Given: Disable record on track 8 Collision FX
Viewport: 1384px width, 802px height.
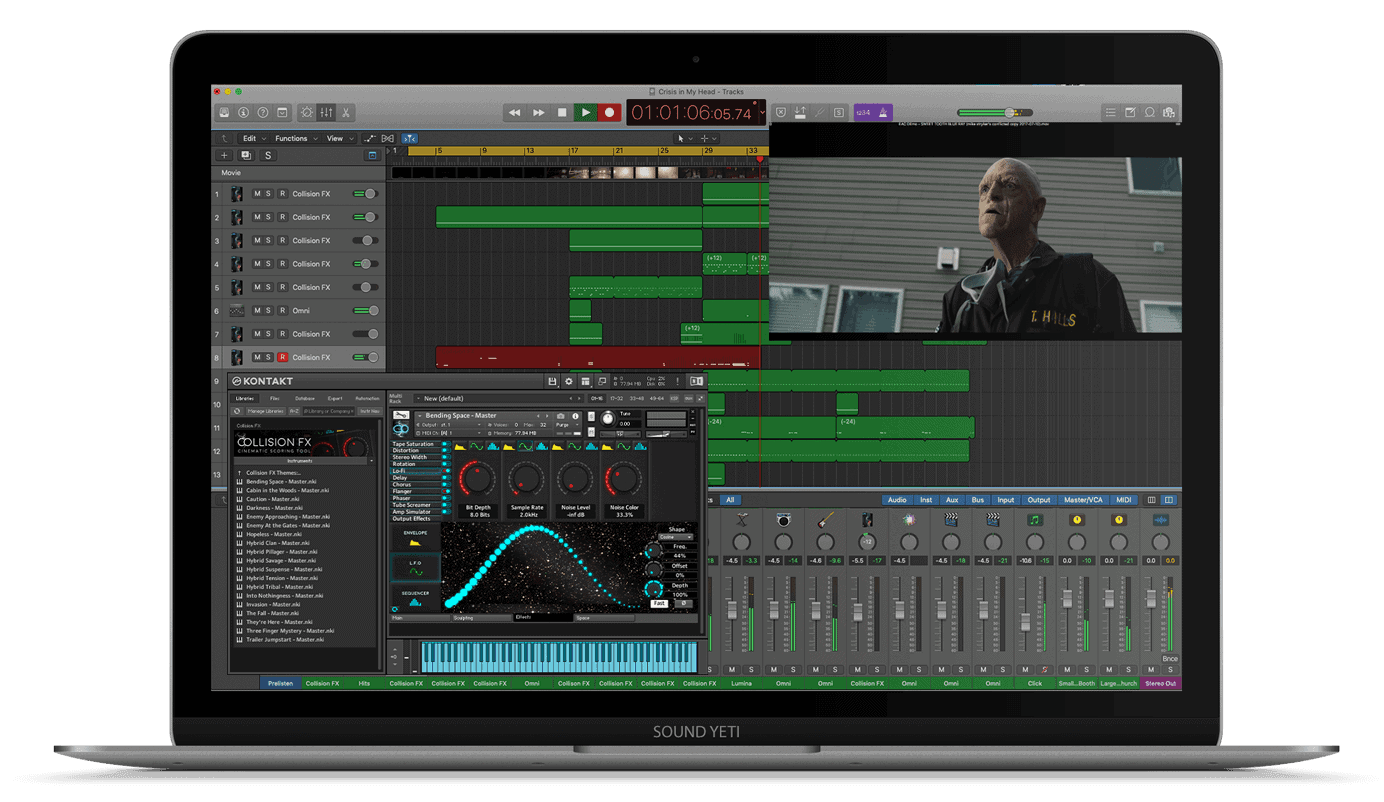Looking at the screenshot, I should [282, 357].
